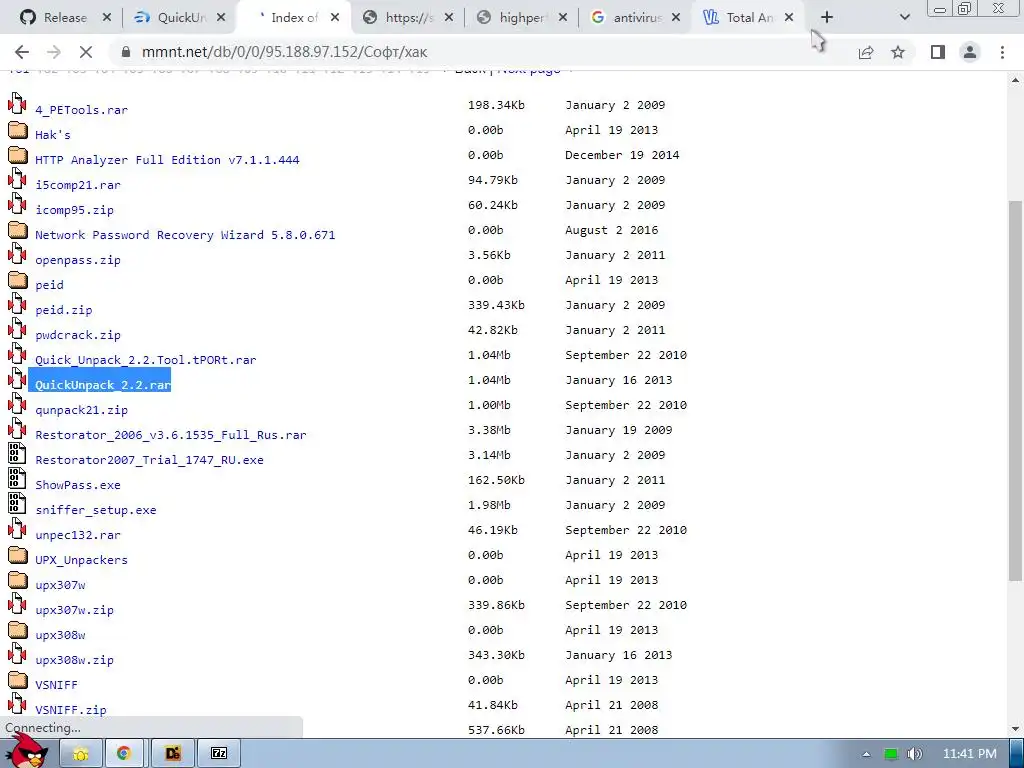This screenshot has height=768, width=1024.
Task: Close the Index of tab
Action: [x=334, y=18]
